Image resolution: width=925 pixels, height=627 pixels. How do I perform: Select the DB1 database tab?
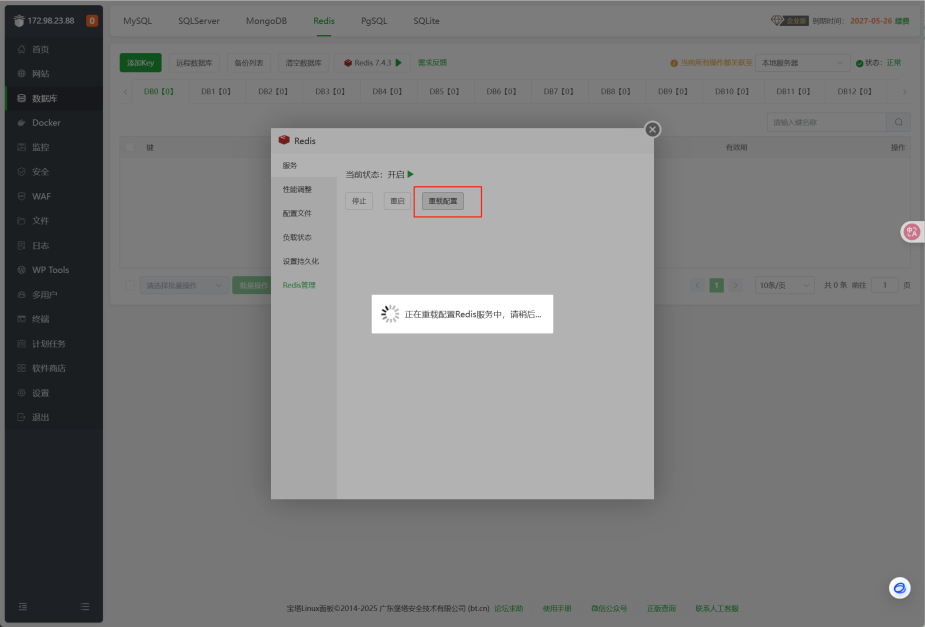tap(216, 91)
